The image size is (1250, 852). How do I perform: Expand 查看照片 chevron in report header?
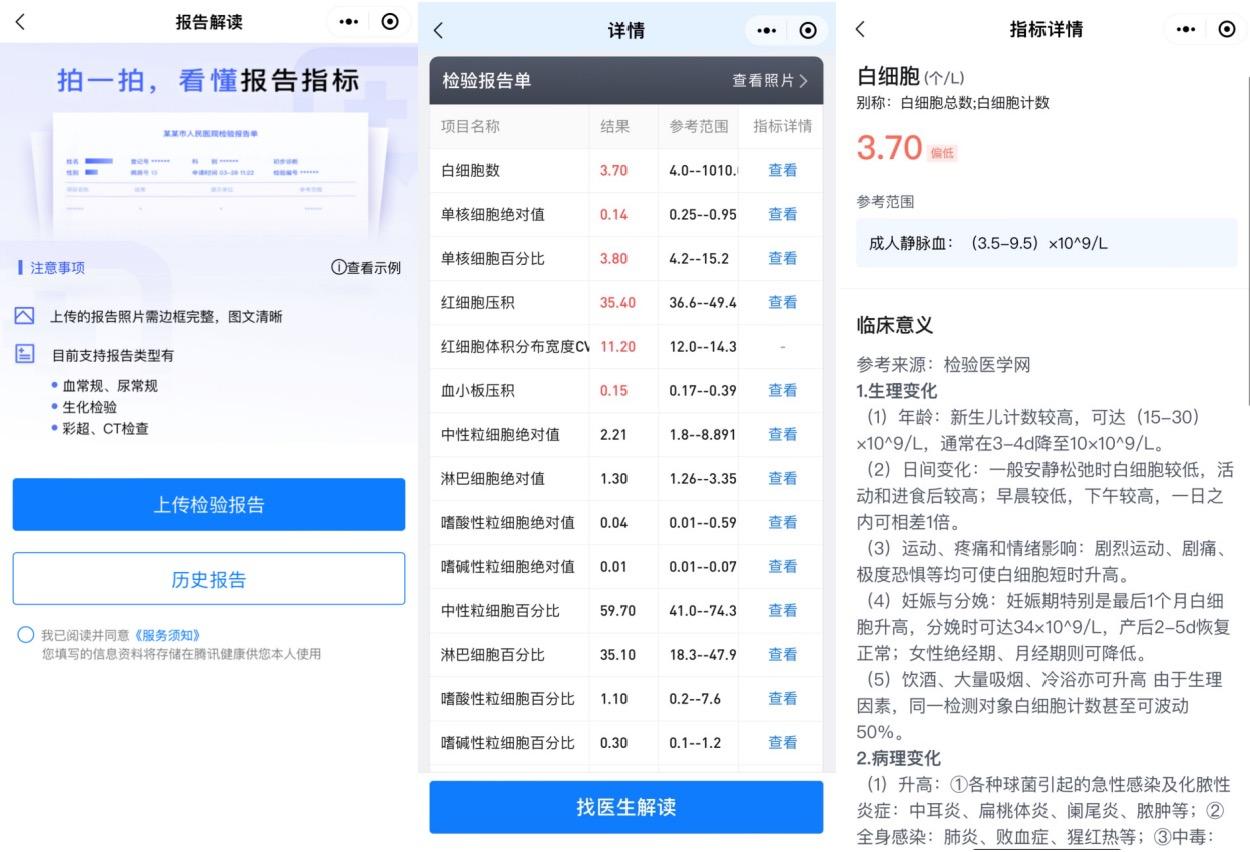803,81
